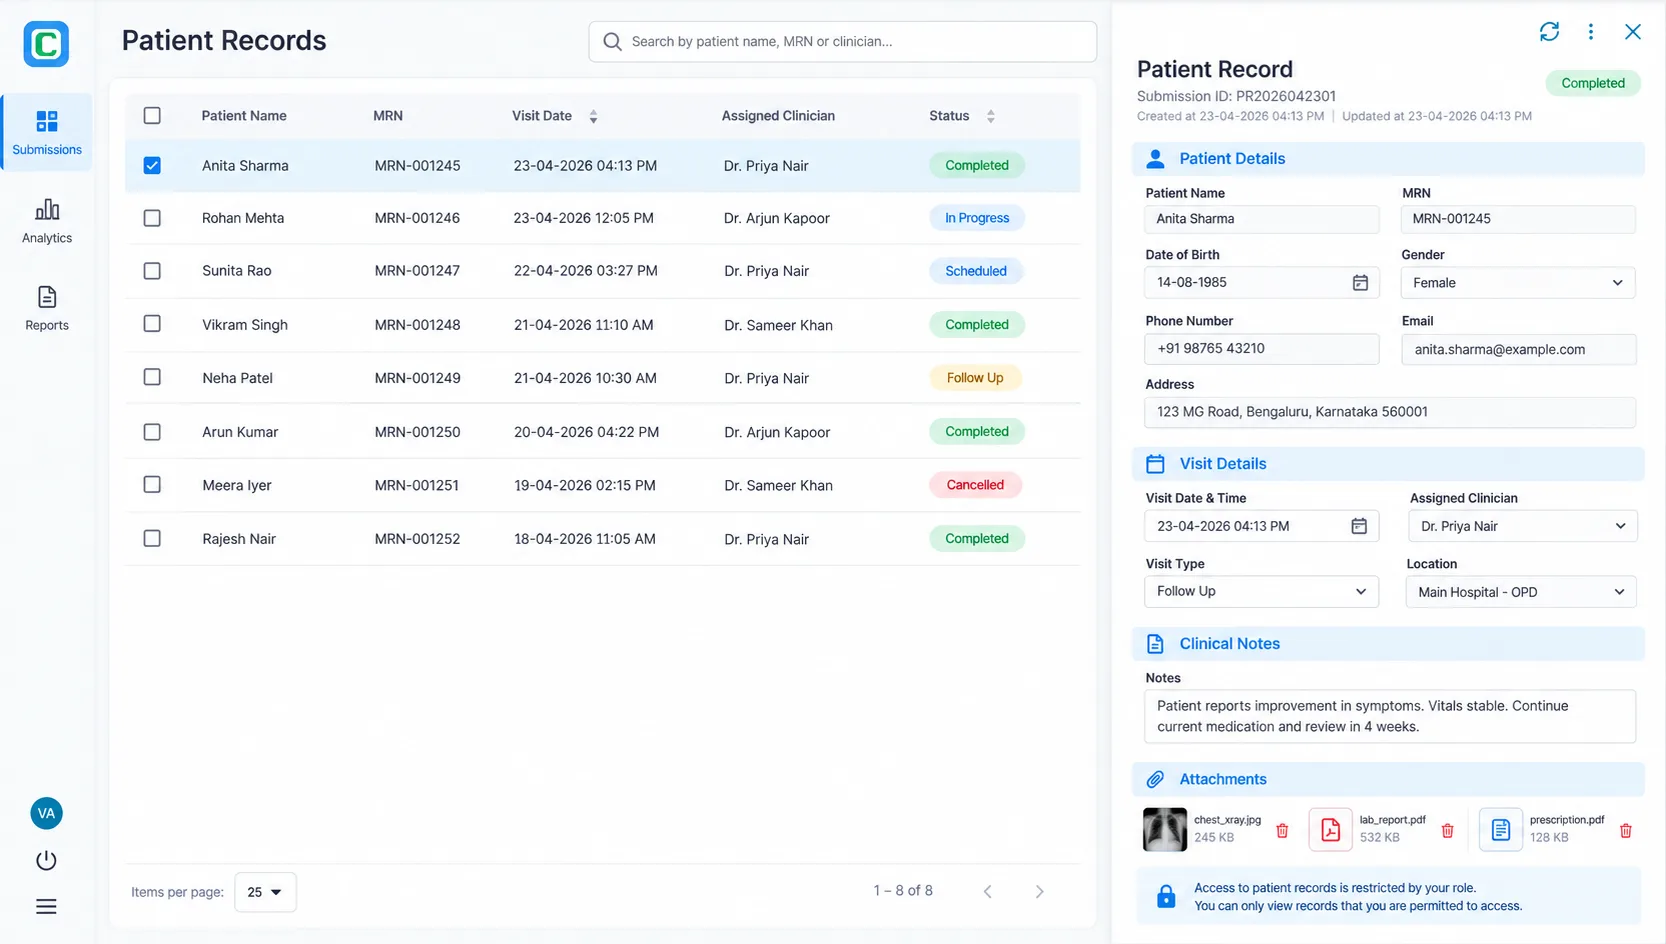Screen dimensions: 1666x944
Task: Close the Patient Record panel
Action: point(1633,32)
